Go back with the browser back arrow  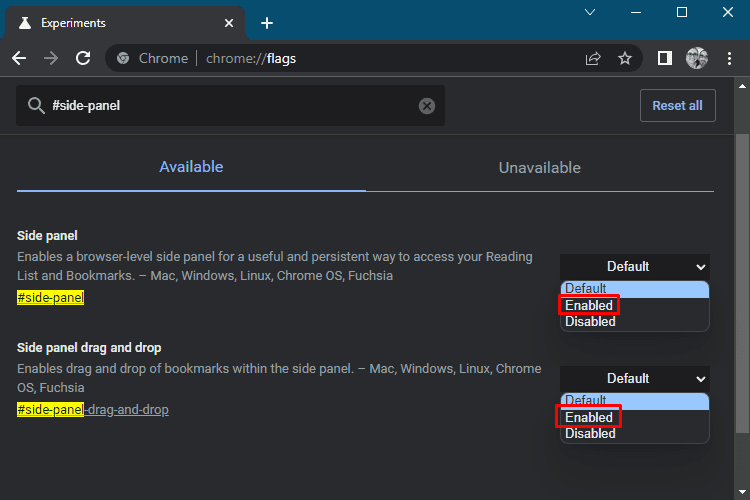[19, 58]
